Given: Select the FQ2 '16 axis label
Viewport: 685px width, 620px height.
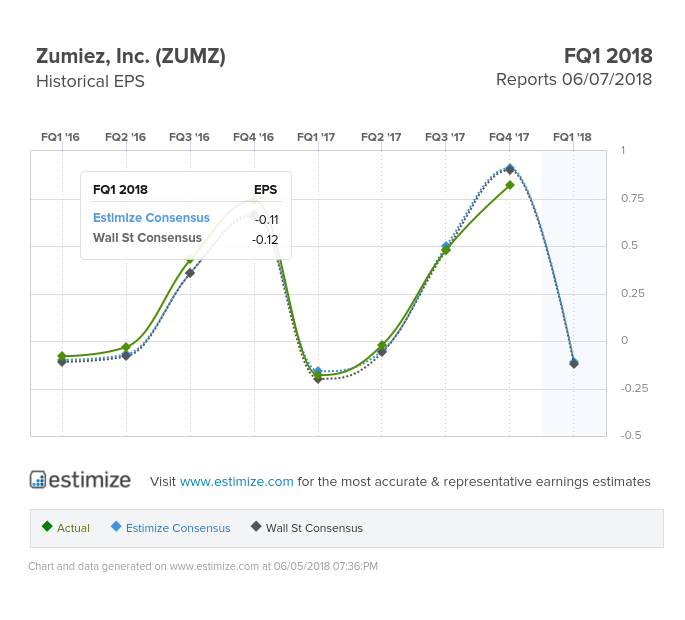Looking at the screenshot, I should (125, 137).
